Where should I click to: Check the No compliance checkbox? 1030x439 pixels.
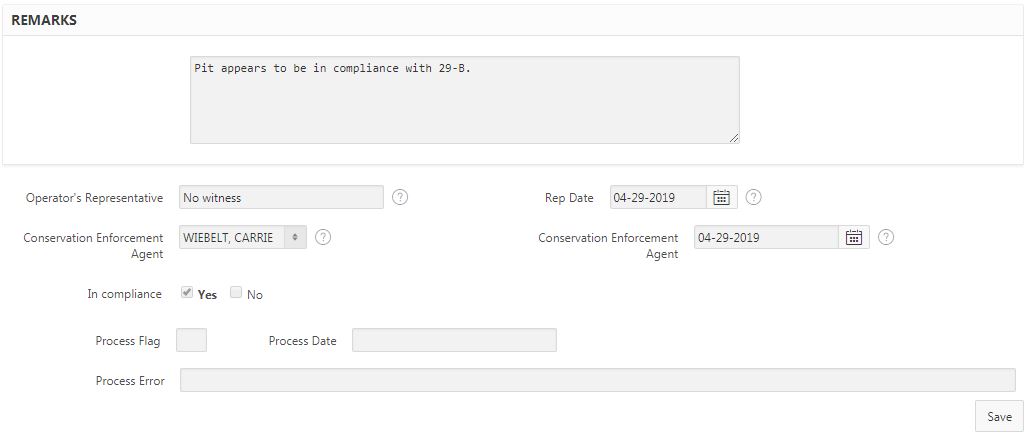tap(236, 293)
